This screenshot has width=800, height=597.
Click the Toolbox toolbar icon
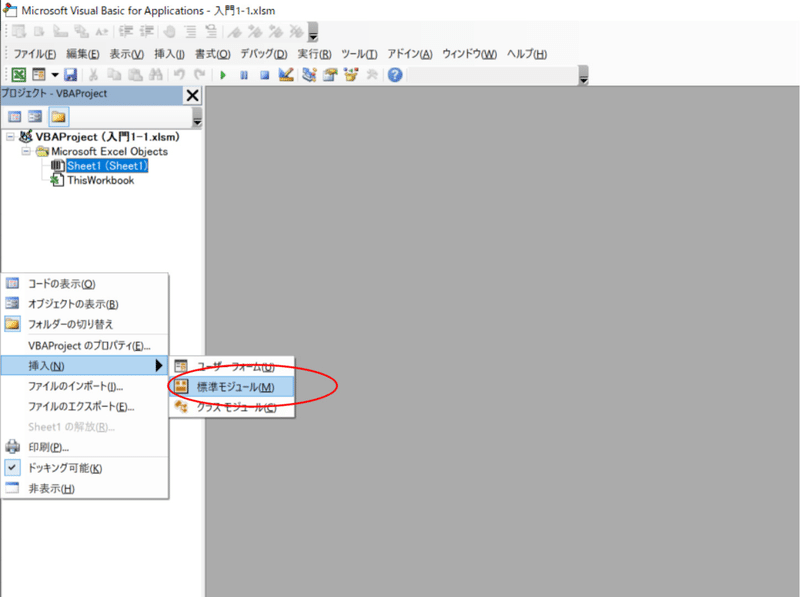point(372,75)
